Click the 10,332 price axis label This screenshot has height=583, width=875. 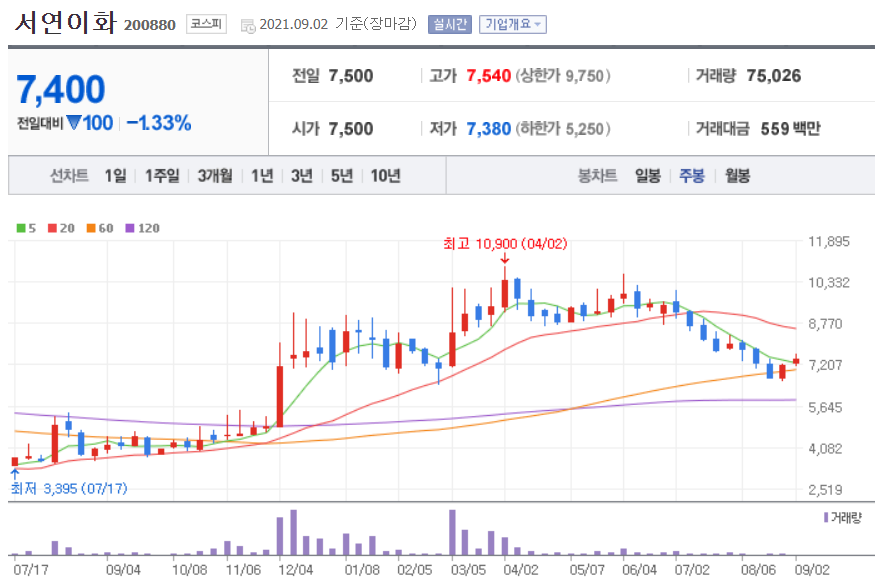tap(829, 283)
